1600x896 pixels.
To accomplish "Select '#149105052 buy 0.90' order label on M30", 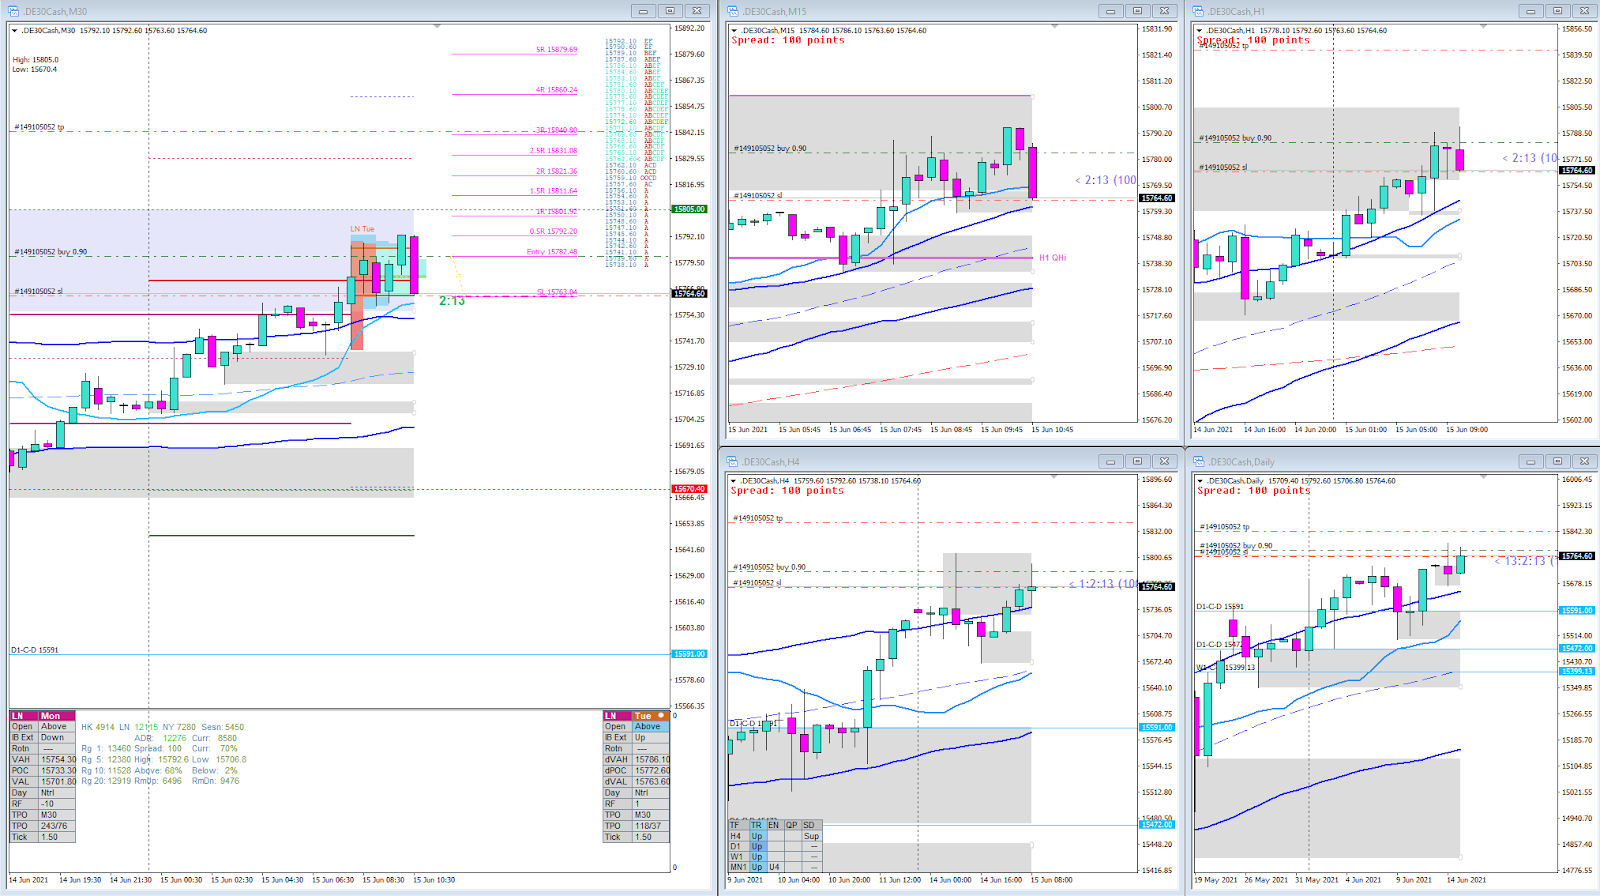I will [x=50, y=252].
